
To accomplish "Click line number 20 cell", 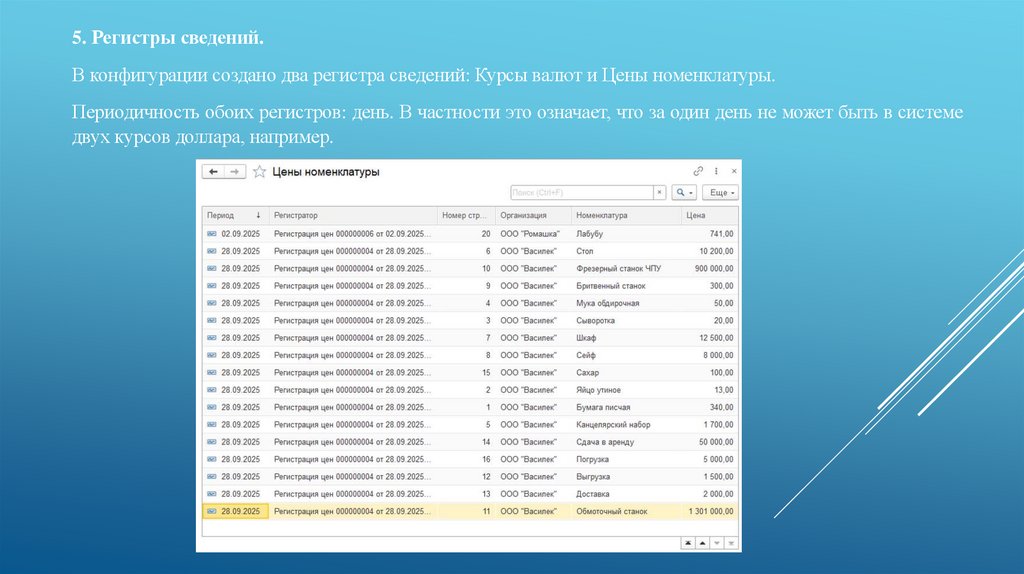I will [x=466, y=234].
